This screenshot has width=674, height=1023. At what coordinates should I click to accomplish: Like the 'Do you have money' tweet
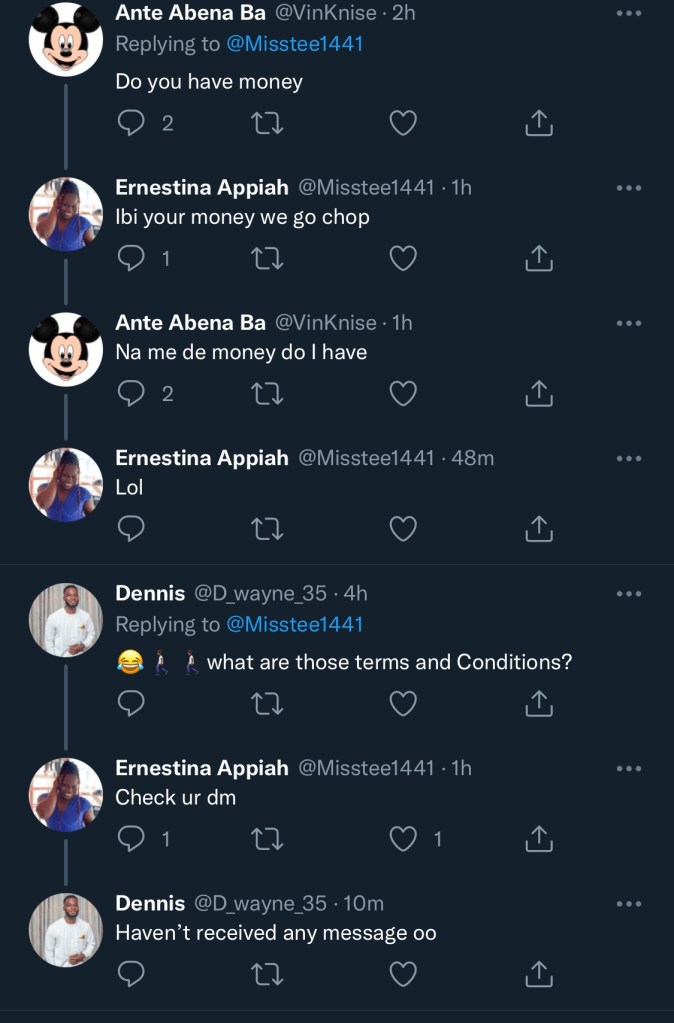[x=402, y=123]
